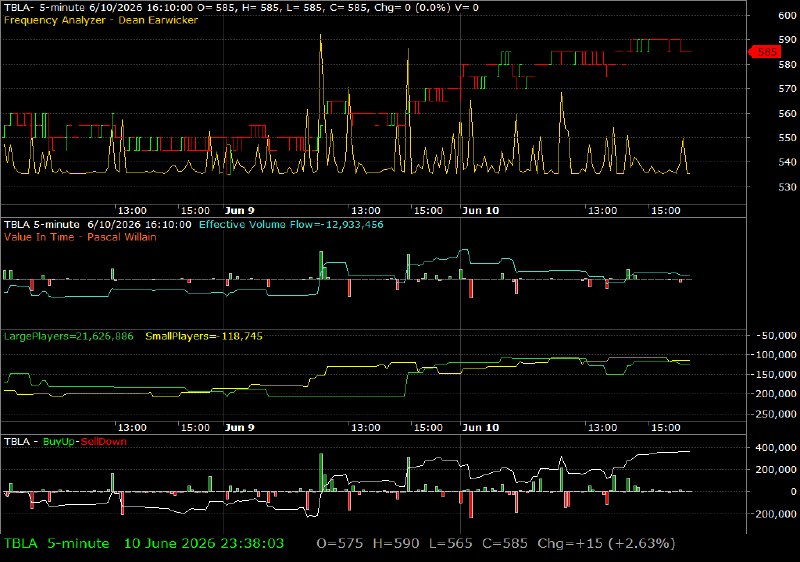Click the -150,000 axis label
This screenshot has height=562, width=800.
[x=774, y=374]
